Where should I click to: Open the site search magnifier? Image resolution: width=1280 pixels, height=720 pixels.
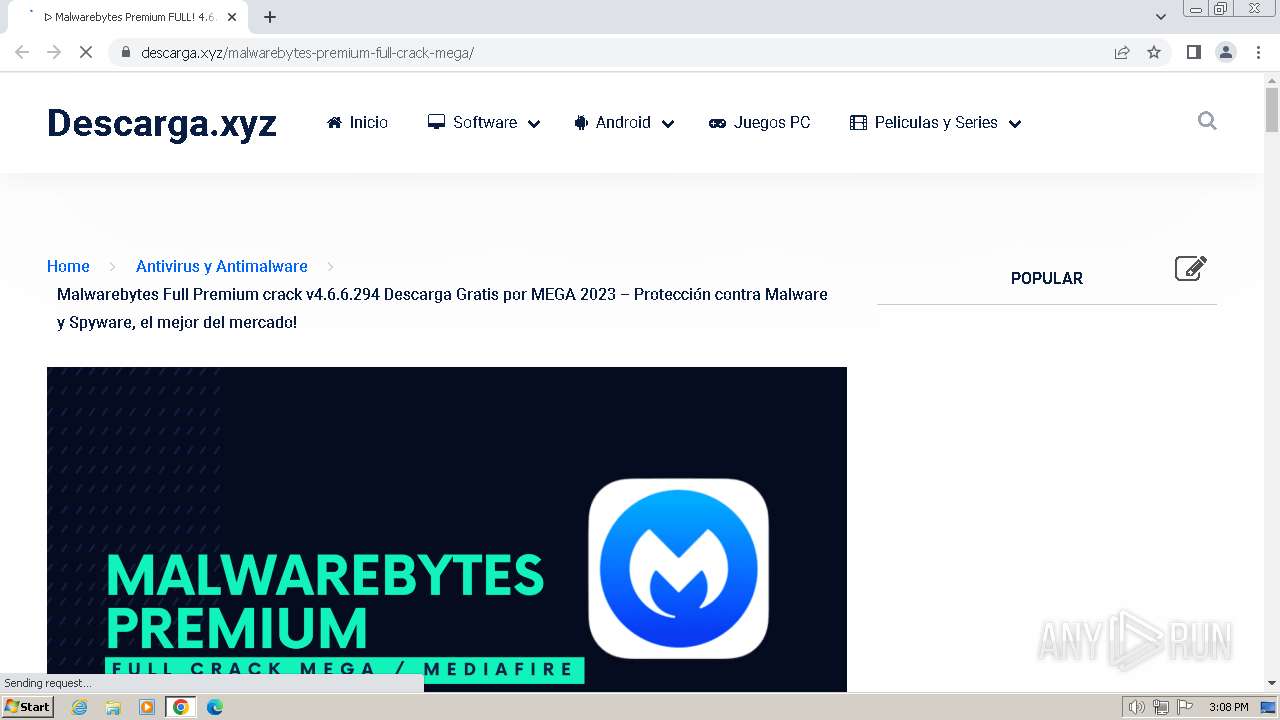1207,121
